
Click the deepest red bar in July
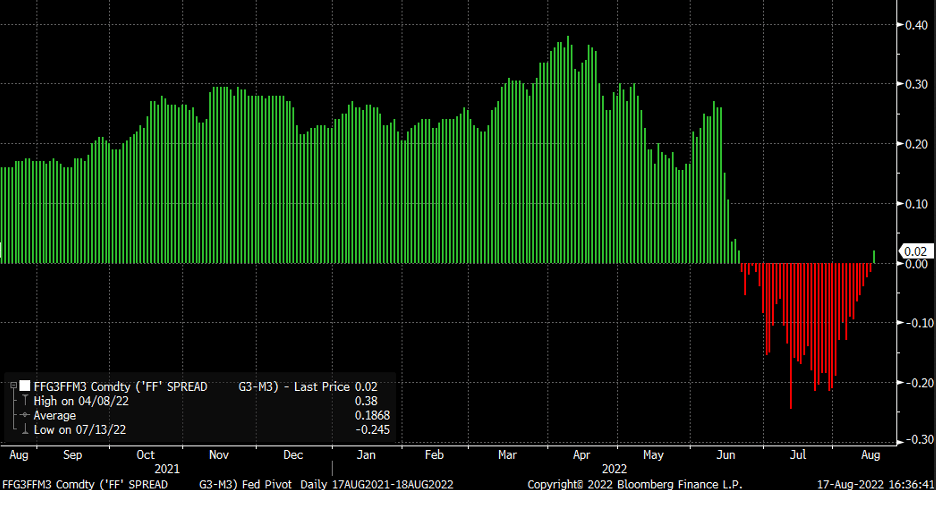pos(791,336)
